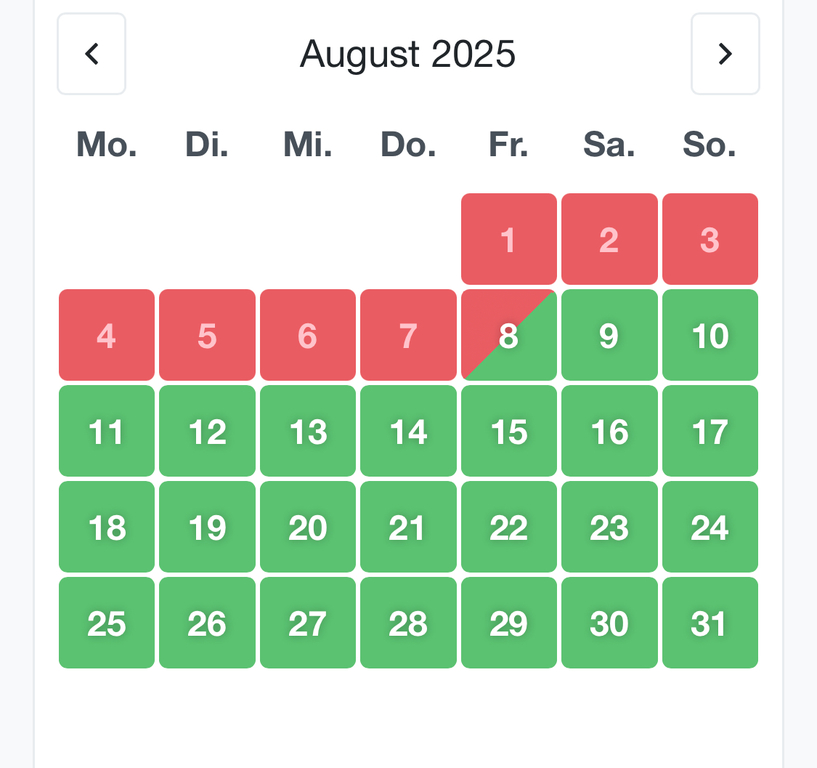The height and width of the screenshot is (768, 817).
Task: Pick available date August 9
Action: (x=609, y=335)
